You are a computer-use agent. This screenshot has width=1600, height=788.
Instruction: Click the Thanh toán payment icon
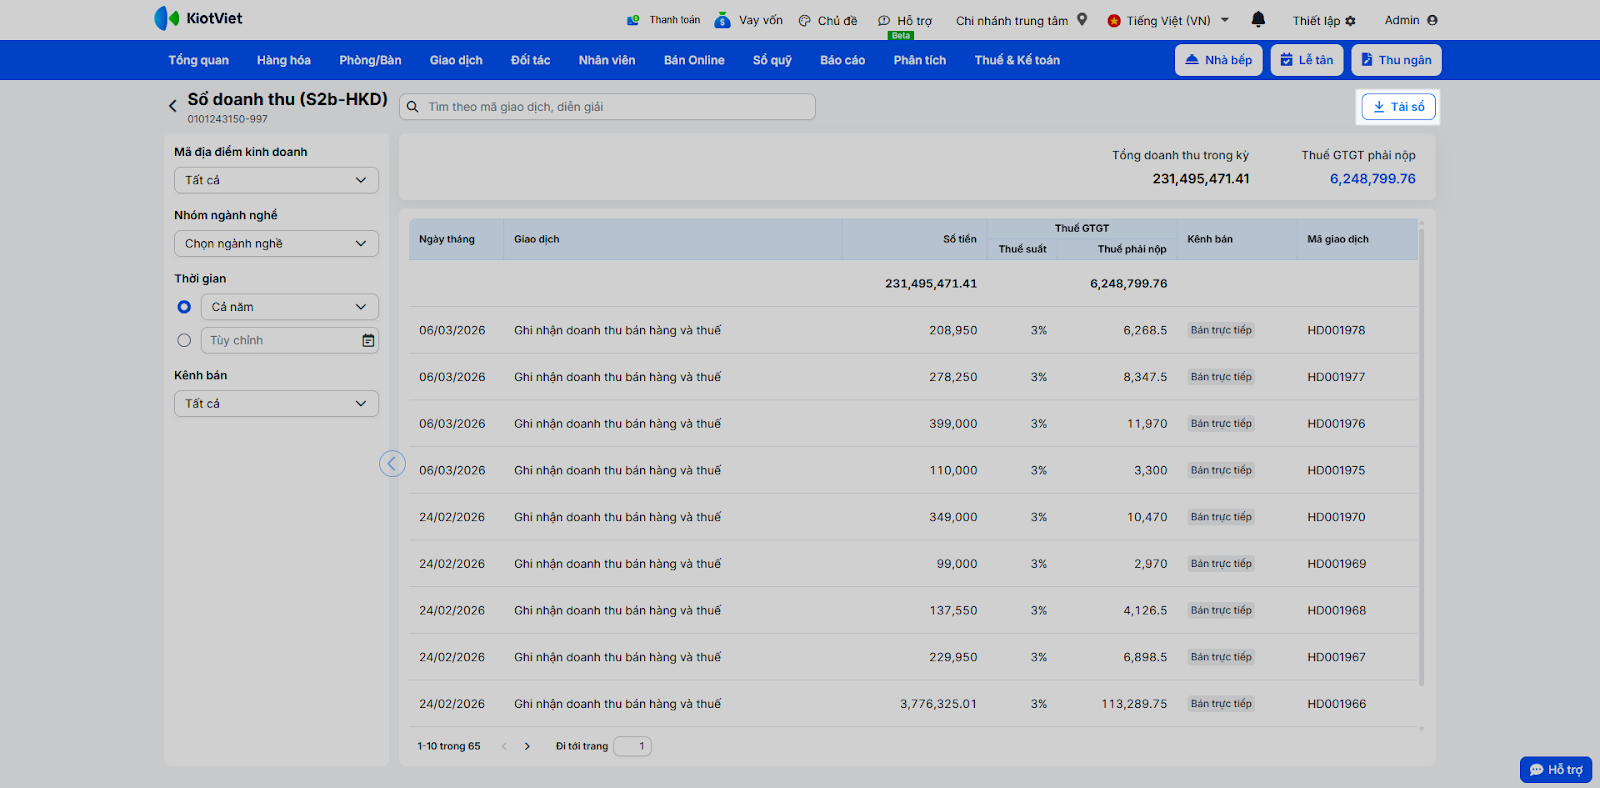tap(633, 20)
